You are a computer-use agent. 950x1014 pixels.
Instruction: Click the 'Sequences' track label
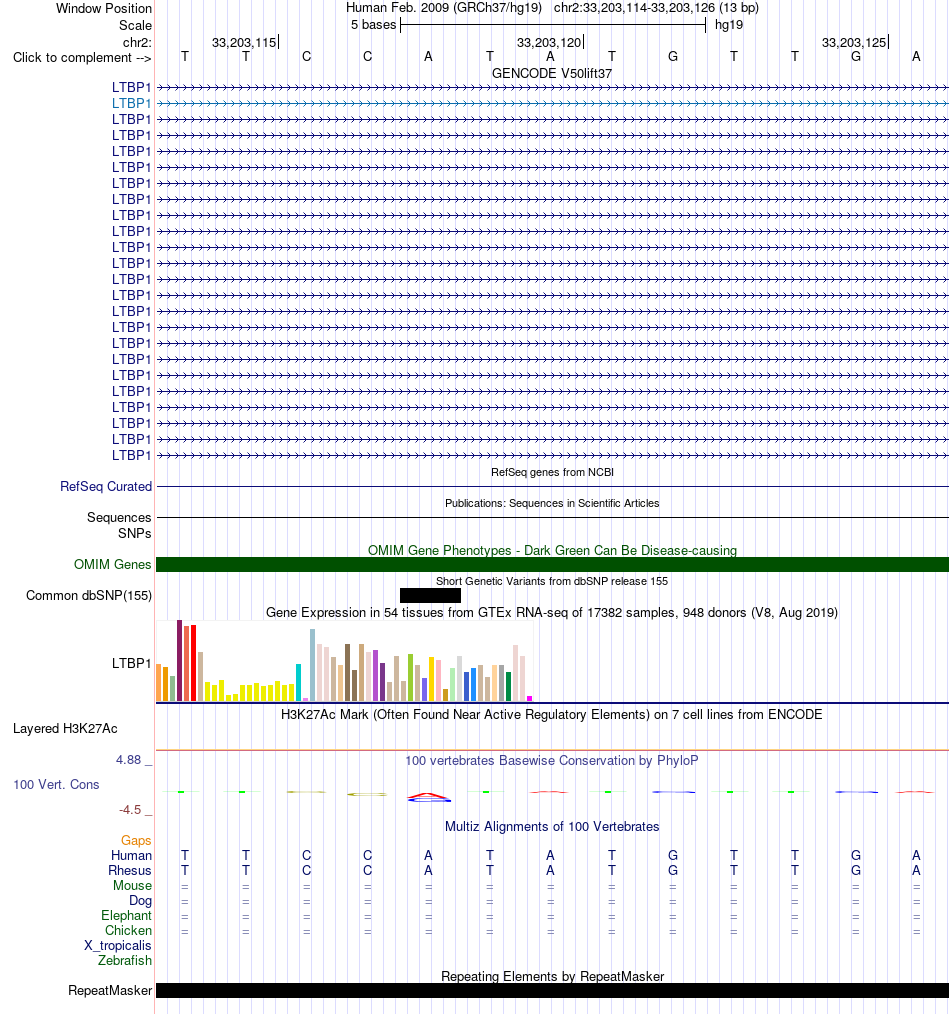coord(119,517)
